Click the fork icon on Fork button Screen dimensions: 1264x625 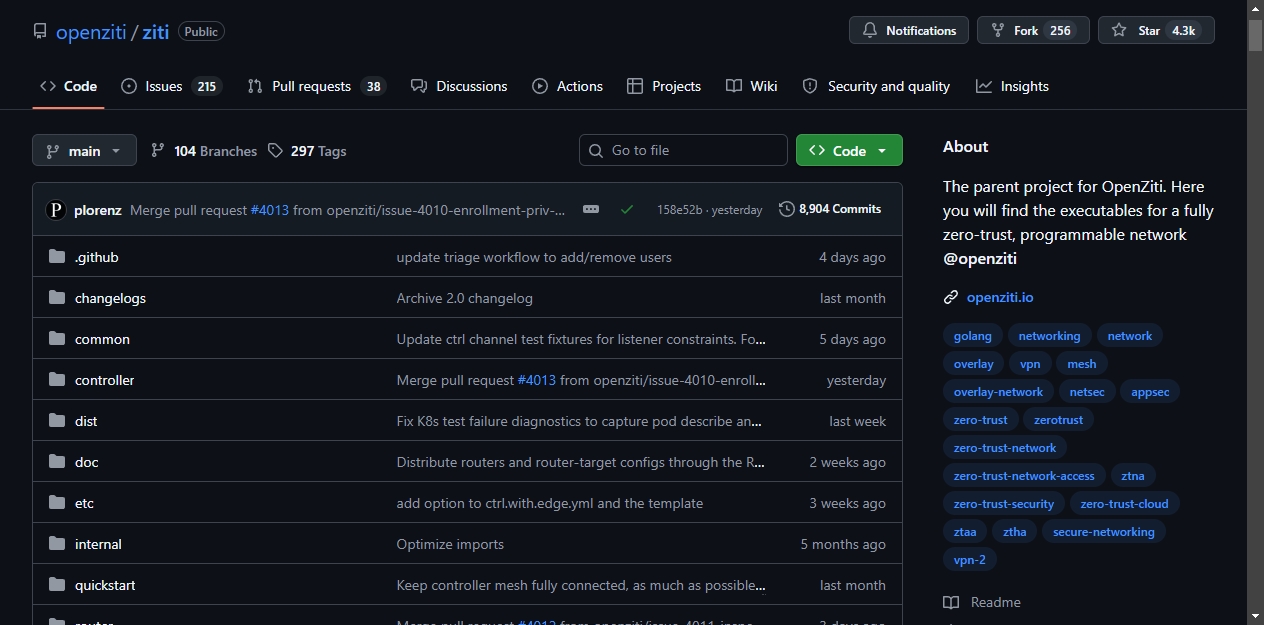[998, 31]
